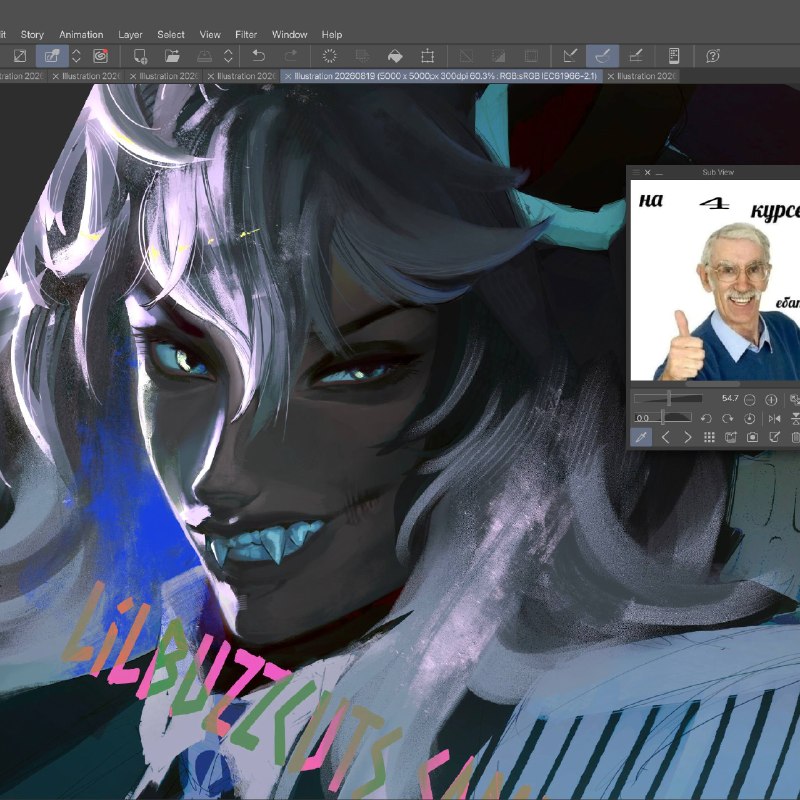Click the Clip Studio swirl launcher icon
800x800 pixels.
(x=101, y=56)
